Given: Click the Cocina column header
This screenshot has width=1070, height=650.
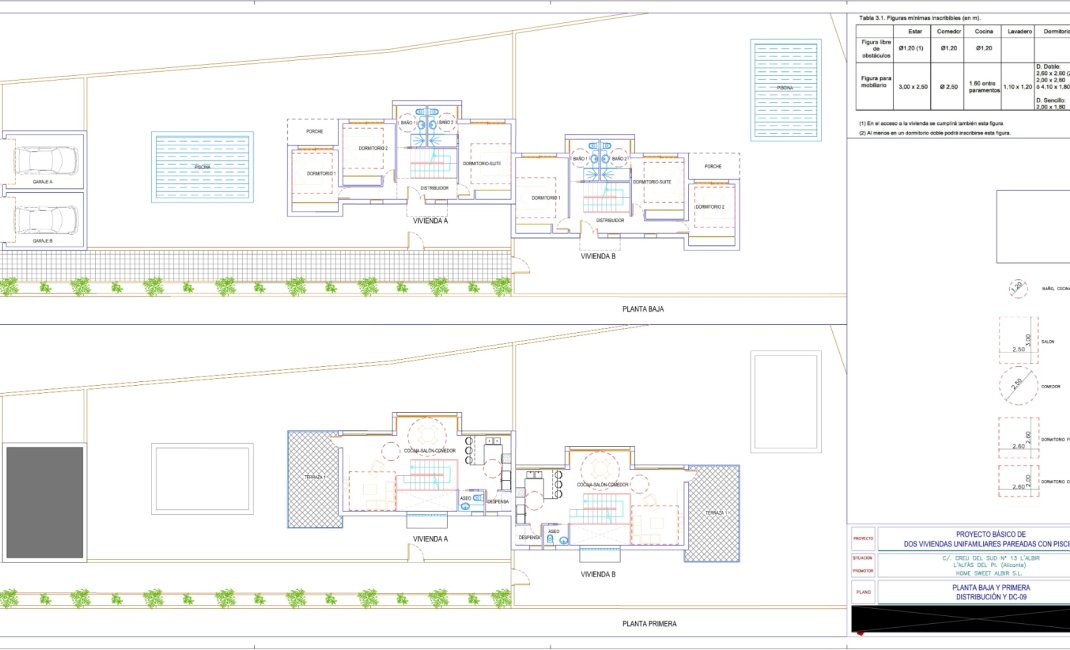Looking at the screenshot, I should click(x=983, y=31).
